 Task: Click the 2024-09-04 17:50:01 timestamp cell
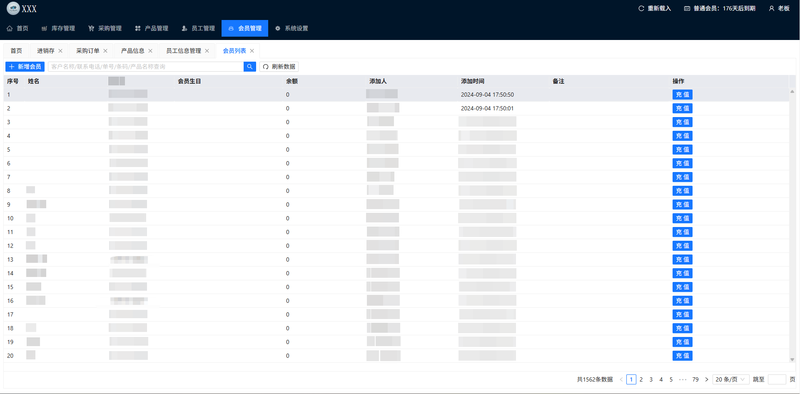(487, 108)
